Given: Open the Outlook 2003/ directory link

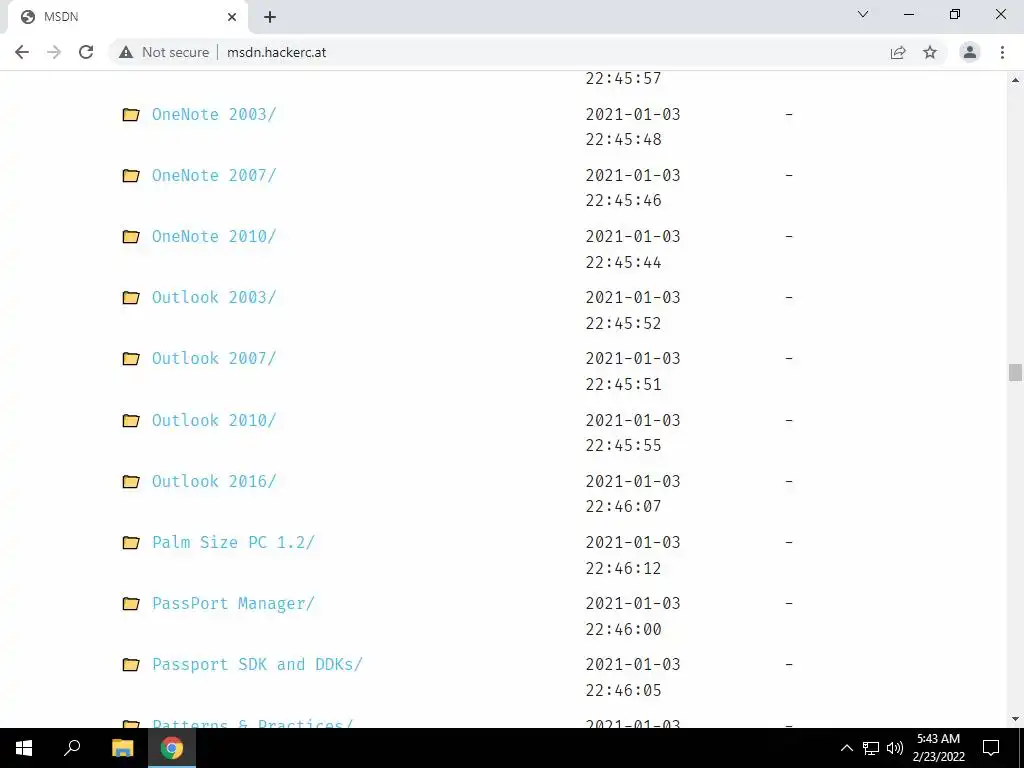Looking at the screenshot, I should tap(214, 297).
